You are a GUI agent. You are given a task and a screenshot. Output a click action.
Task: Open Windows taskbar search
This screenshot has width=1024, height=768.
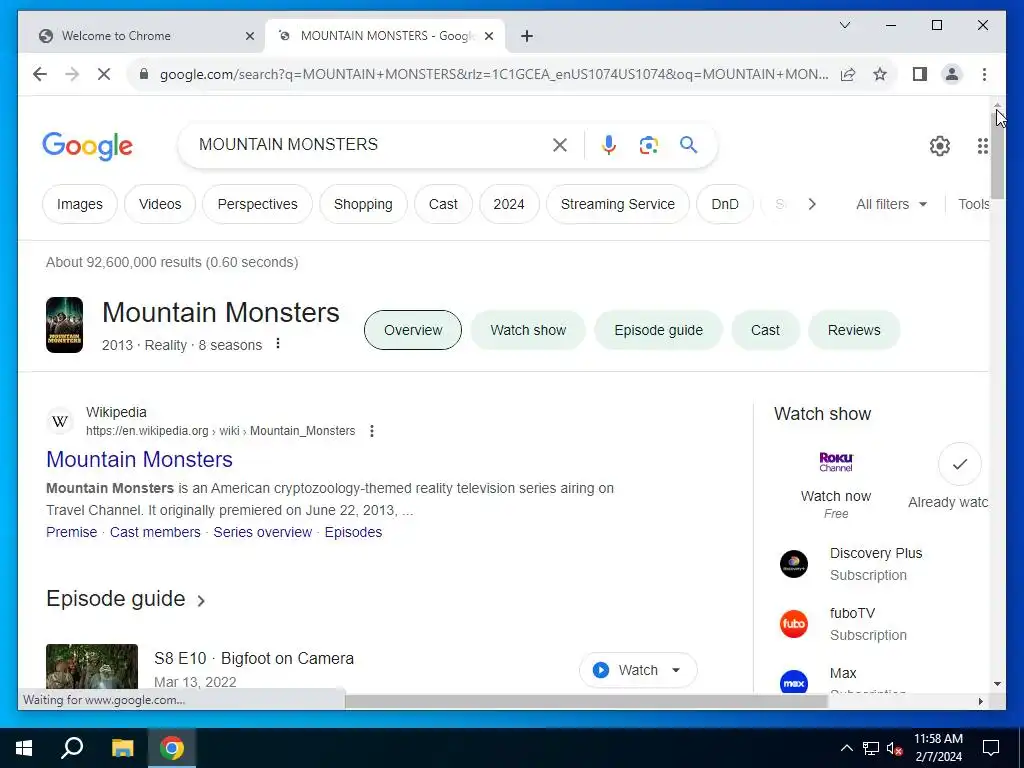[72, 748]
